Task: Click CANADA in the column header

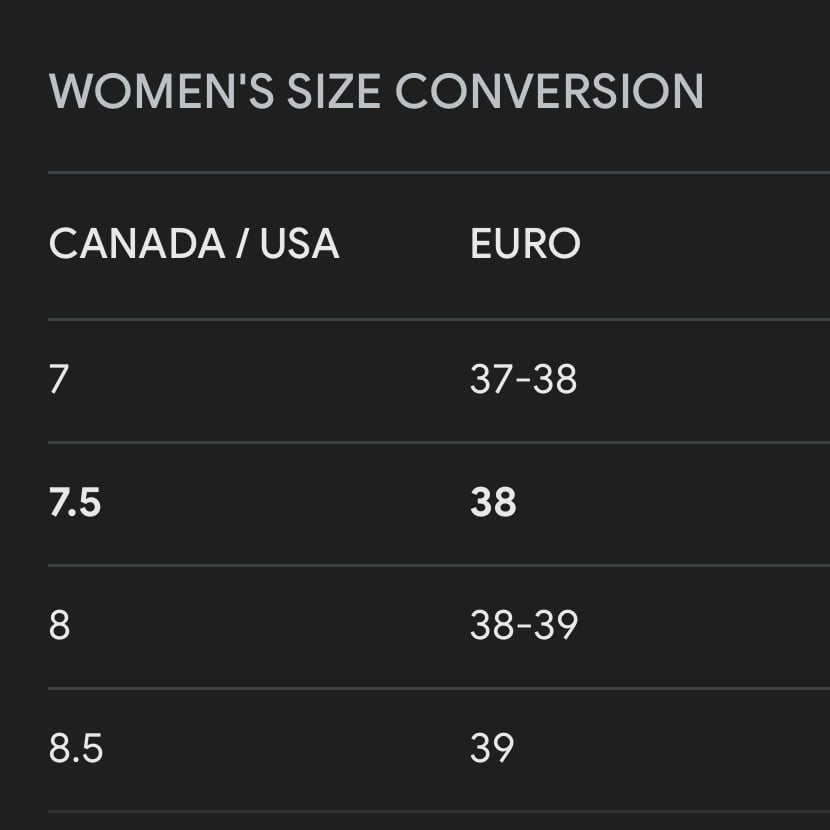Action: pos(137,243)
